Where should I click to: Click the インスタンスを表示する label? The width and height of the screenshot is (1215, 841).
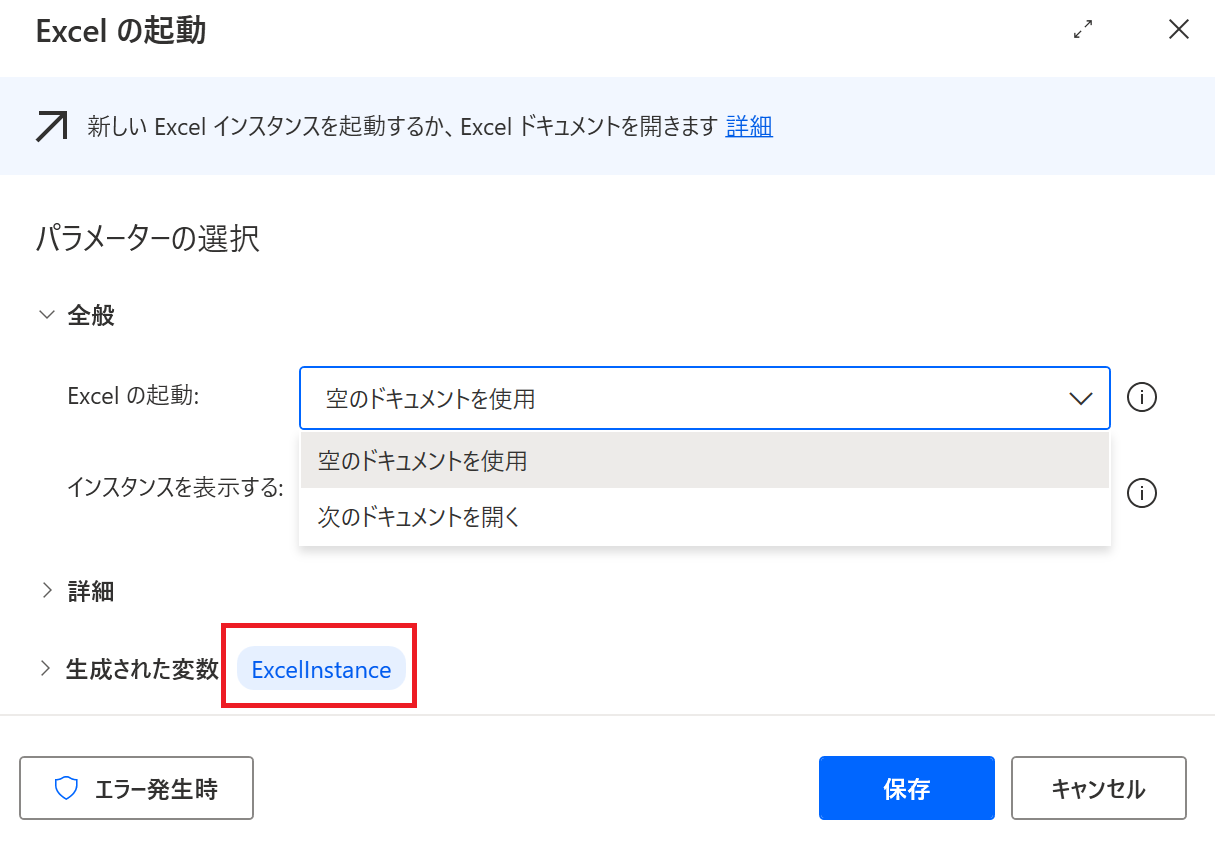pos(175,488)
